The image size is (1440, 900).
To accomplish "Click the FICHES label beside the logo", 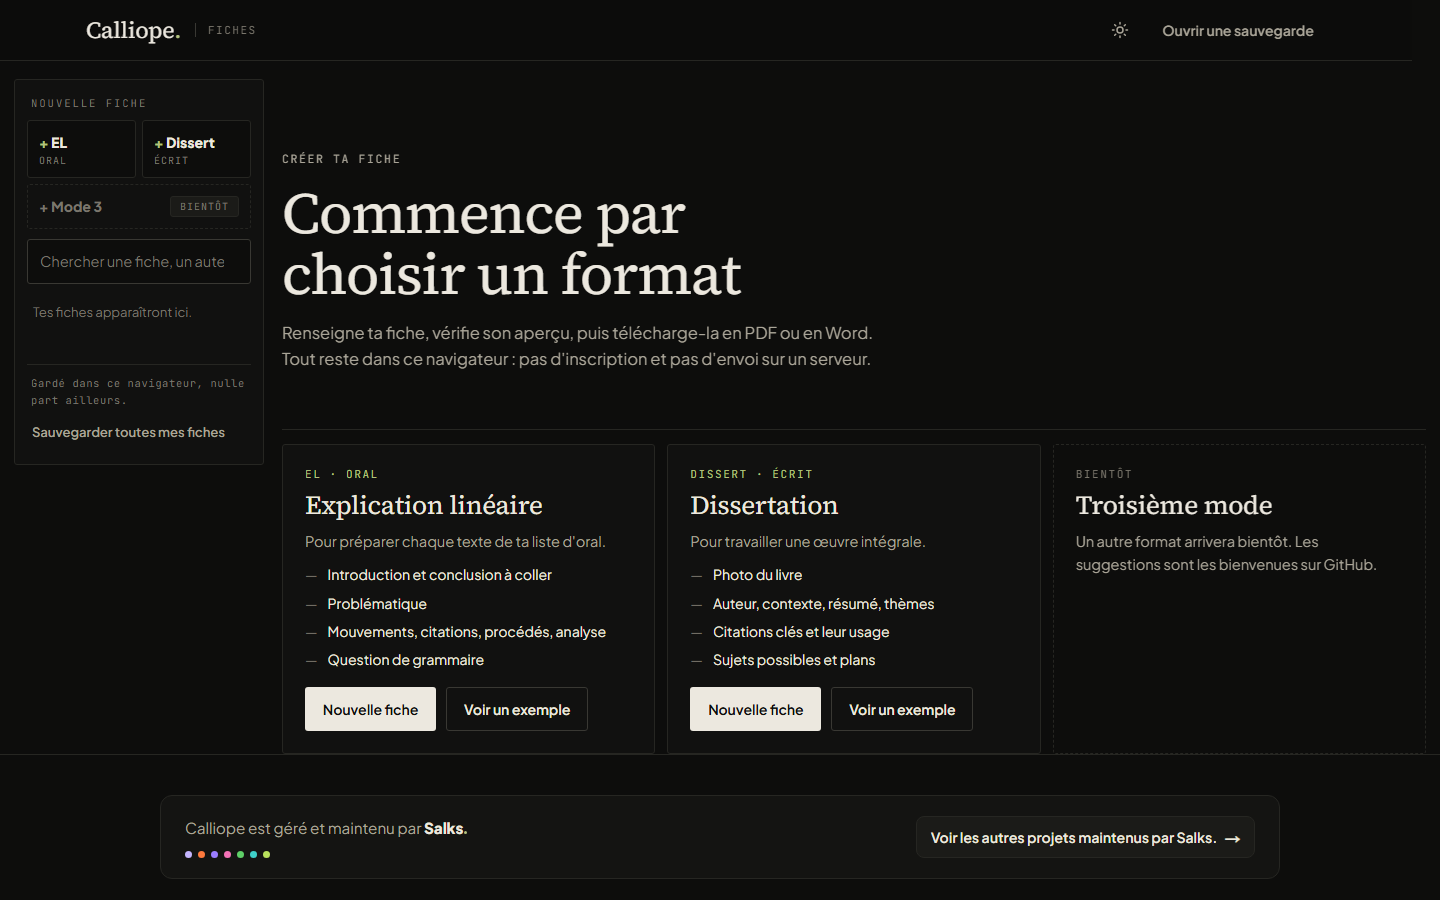I will point(232,30).
